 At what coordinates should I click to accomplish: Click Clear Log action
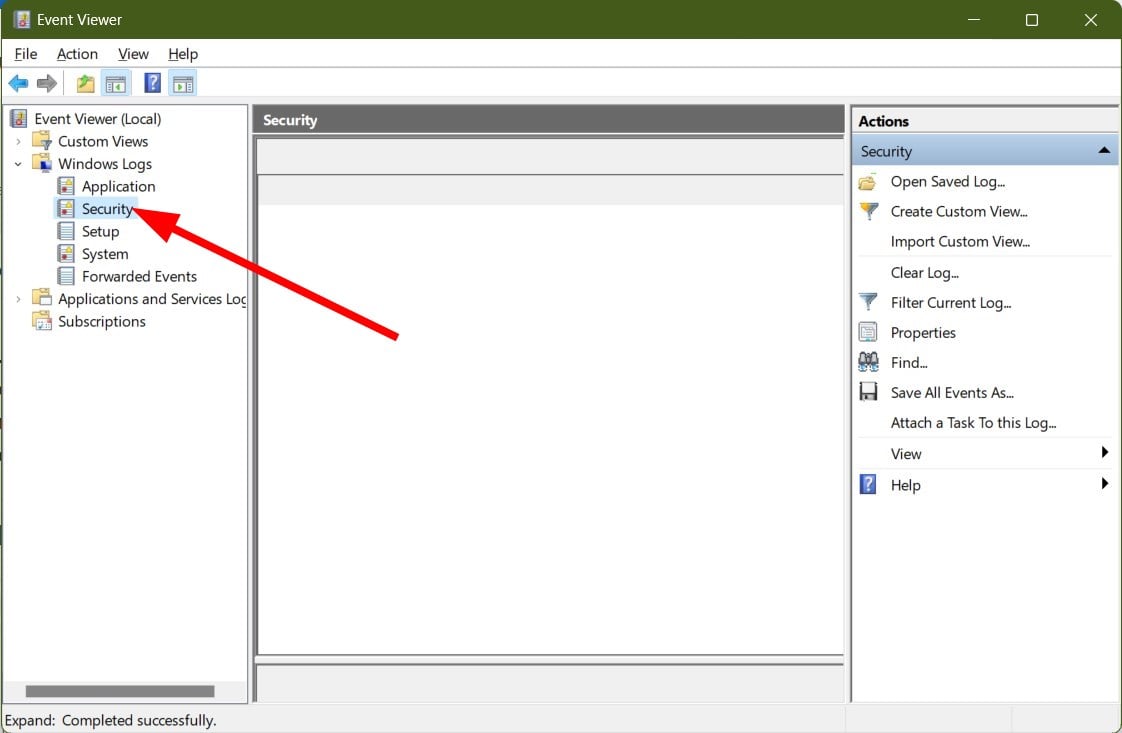click(x=925, y=273)
